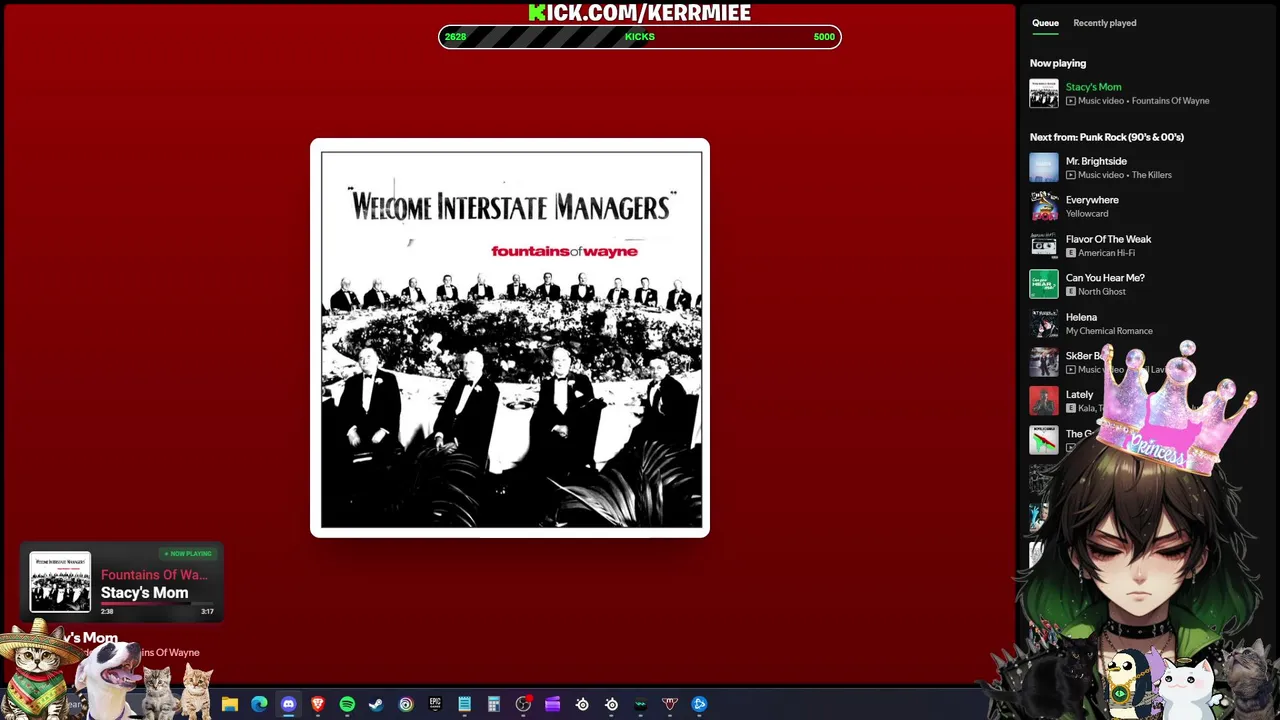Open the Notepad taskbar icon

(464, 704)
